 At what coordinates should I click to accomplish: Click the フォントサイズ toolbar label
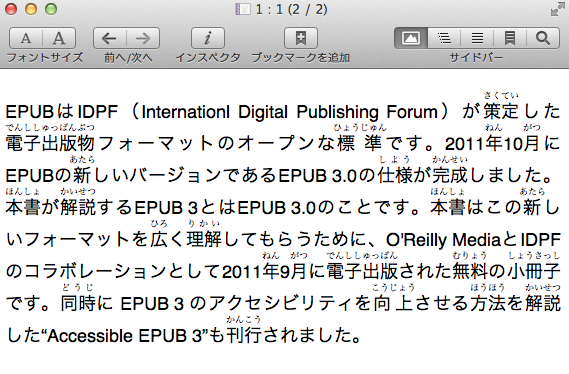coord(45,57)
